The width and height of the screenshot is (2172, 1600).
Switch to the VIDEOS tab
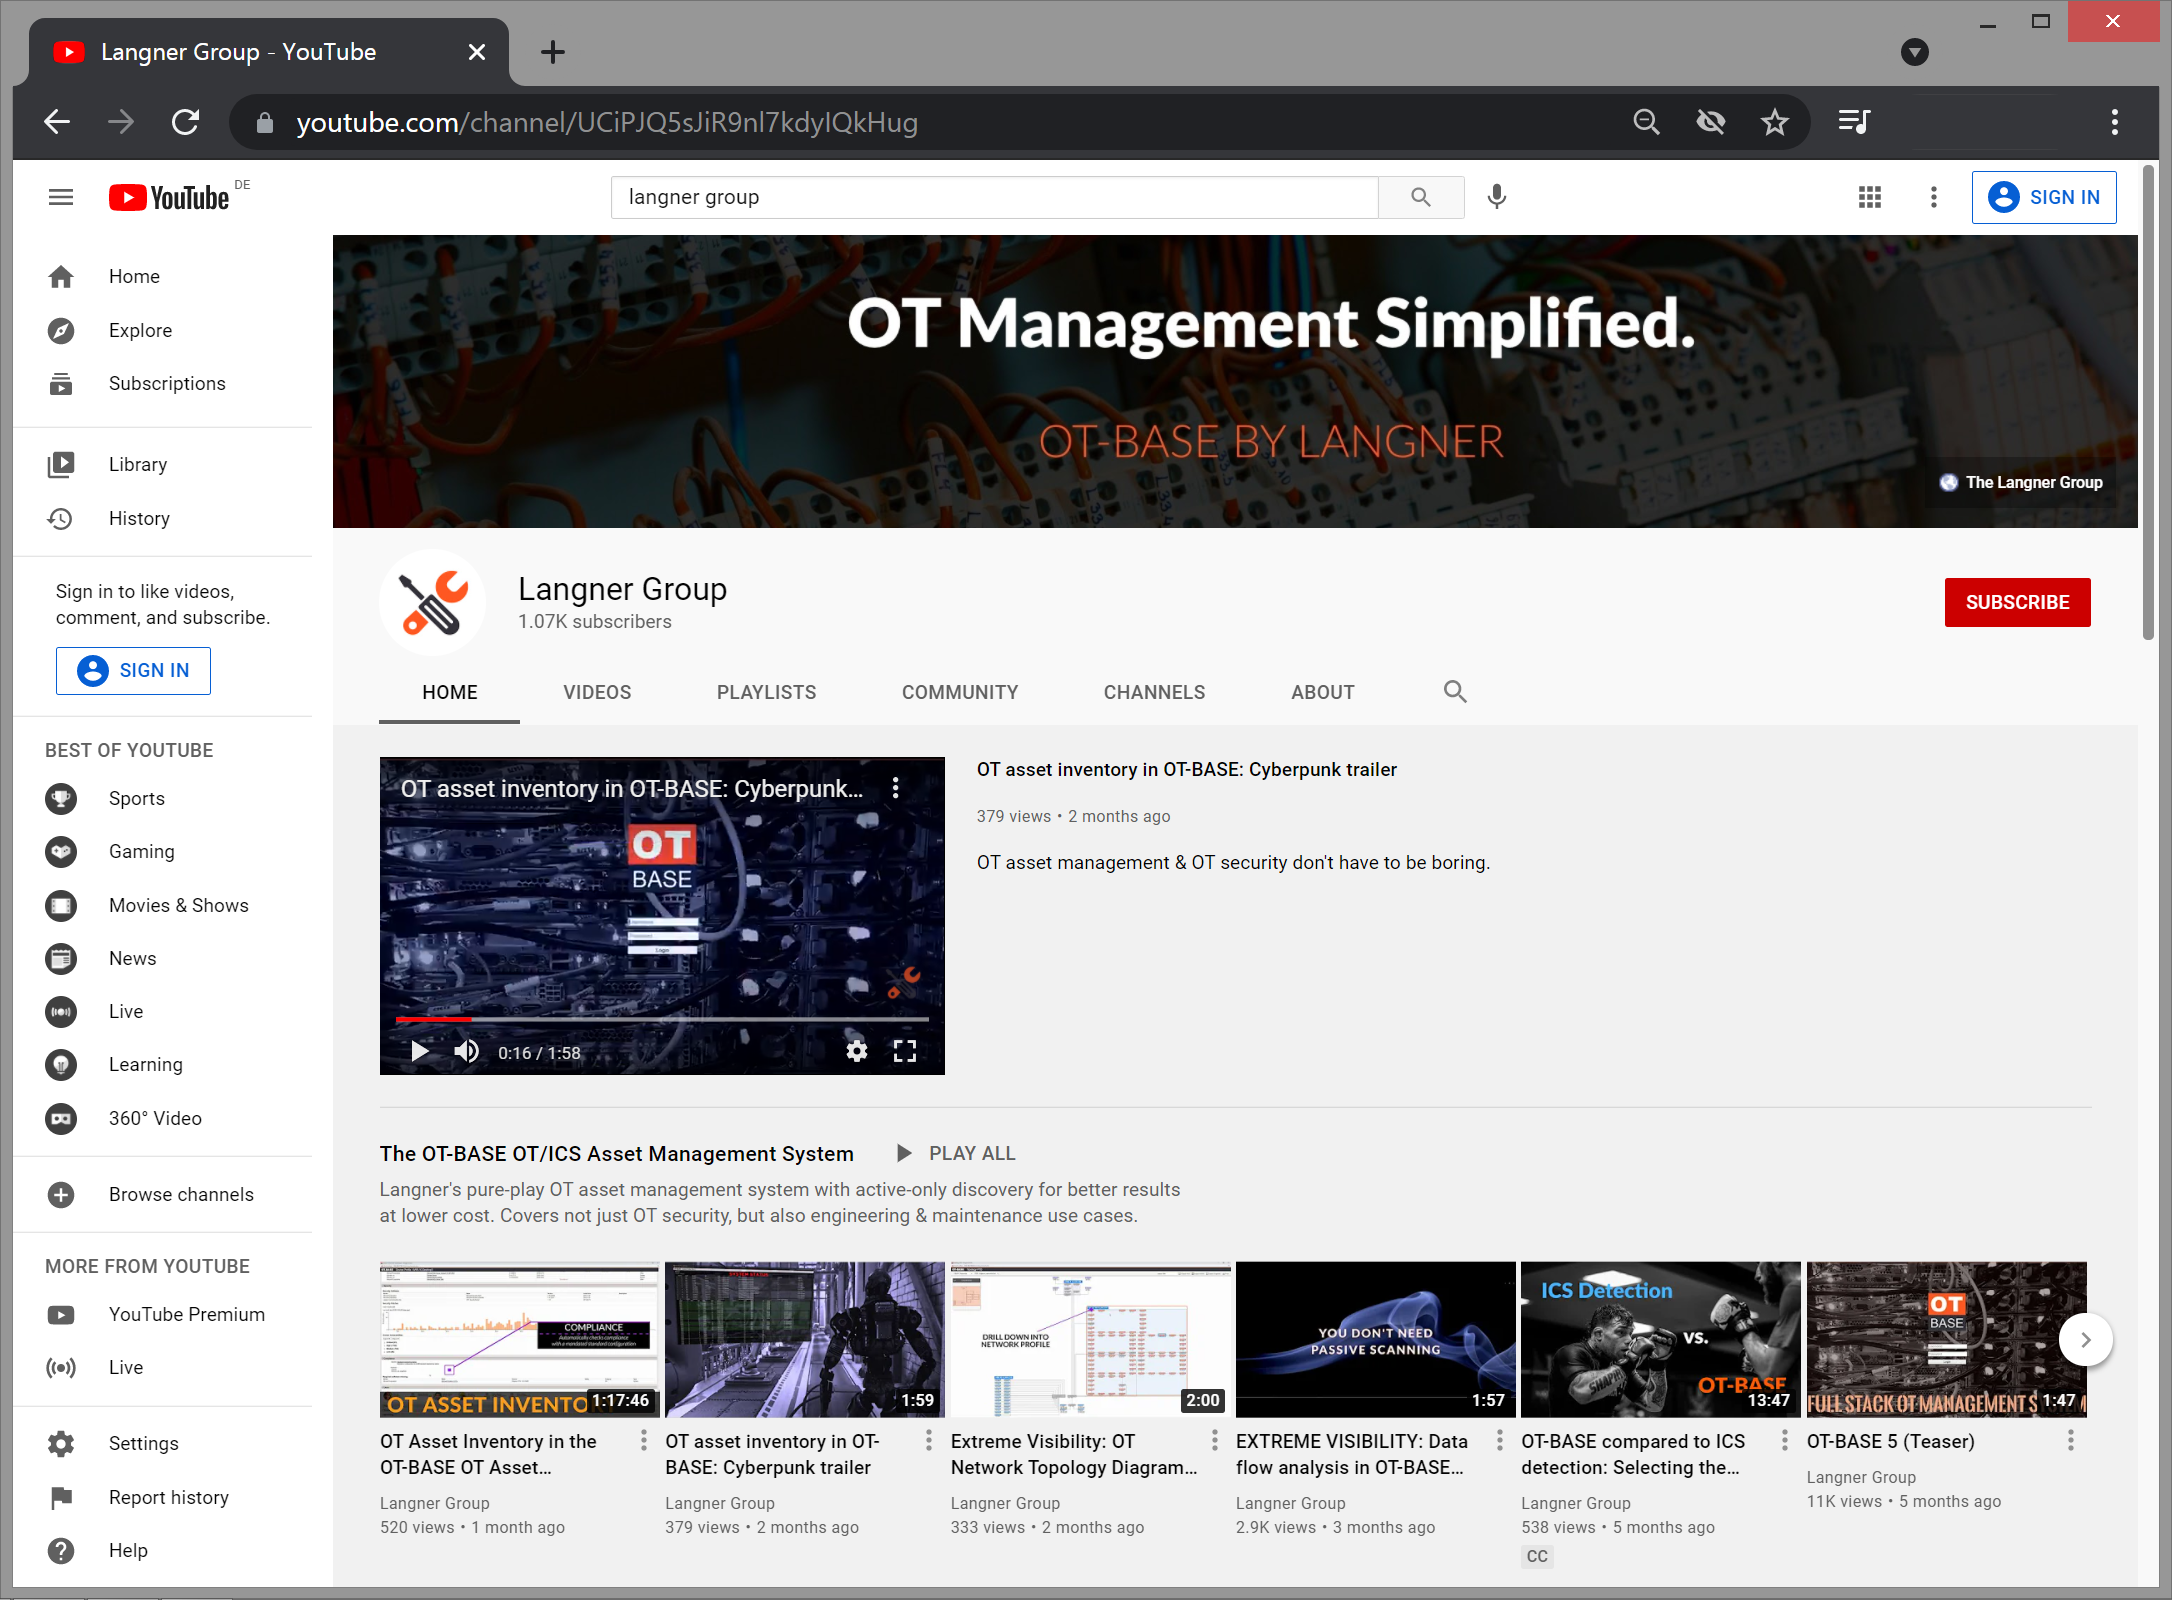(597, 692)
